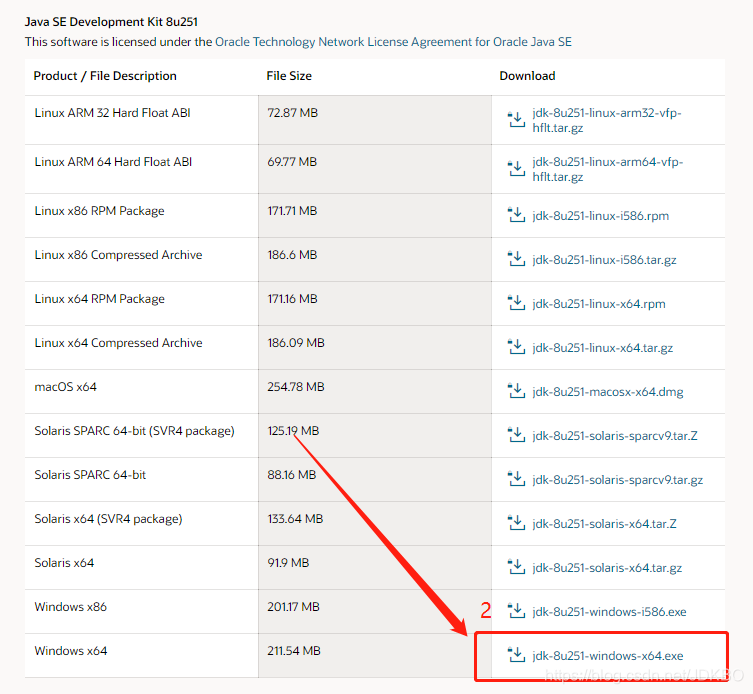This screenshot has height=694, width=753.
Task: Click download icon beside jdk-8u251-linux-i586.tar.gz
Action: [x=517, y=258]
